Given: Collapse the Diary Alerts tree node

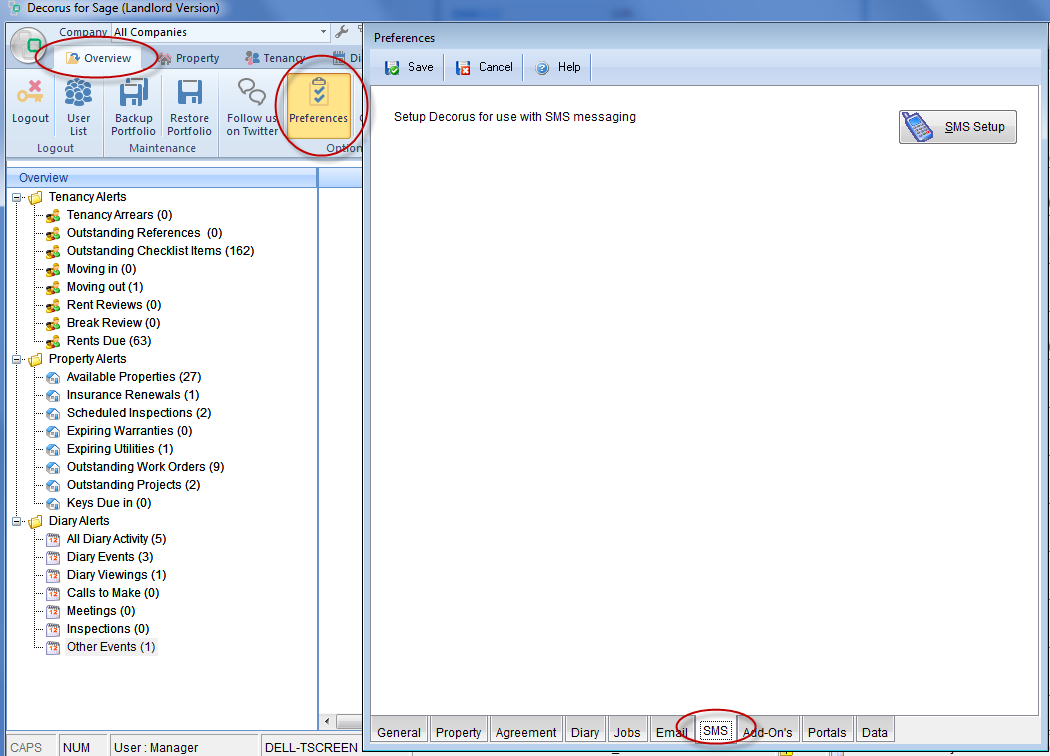Looking at the screenshot, I should point(17,522).
